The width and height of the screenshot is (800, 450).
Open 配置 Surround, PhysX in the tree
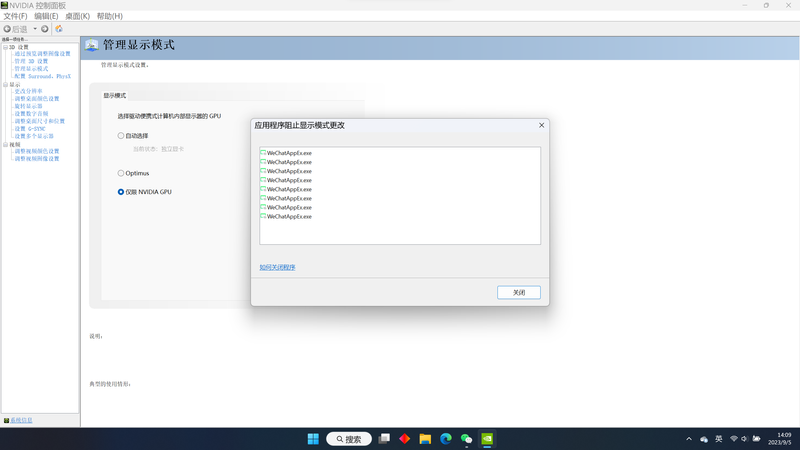[43, 77]
